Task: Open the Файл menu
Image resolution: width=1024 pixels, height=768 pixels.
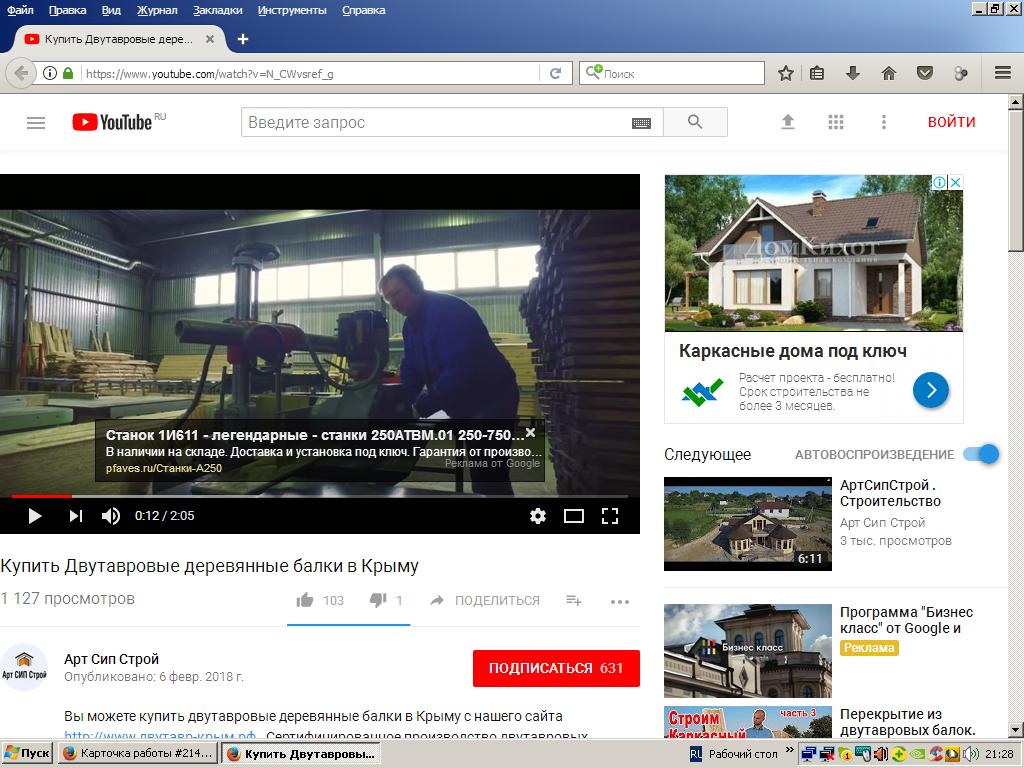Action: pyautogui.click(x=20, y=10)
